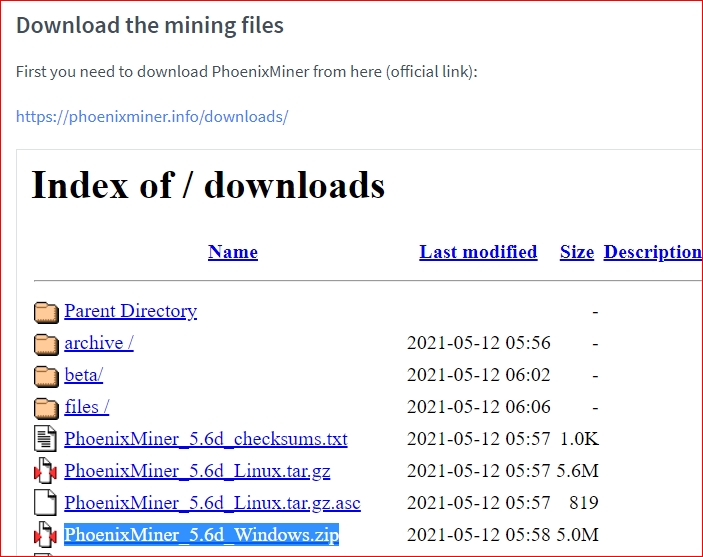Sort listing by Description column
Screen dimensions: 703x557
click(653, 252)
